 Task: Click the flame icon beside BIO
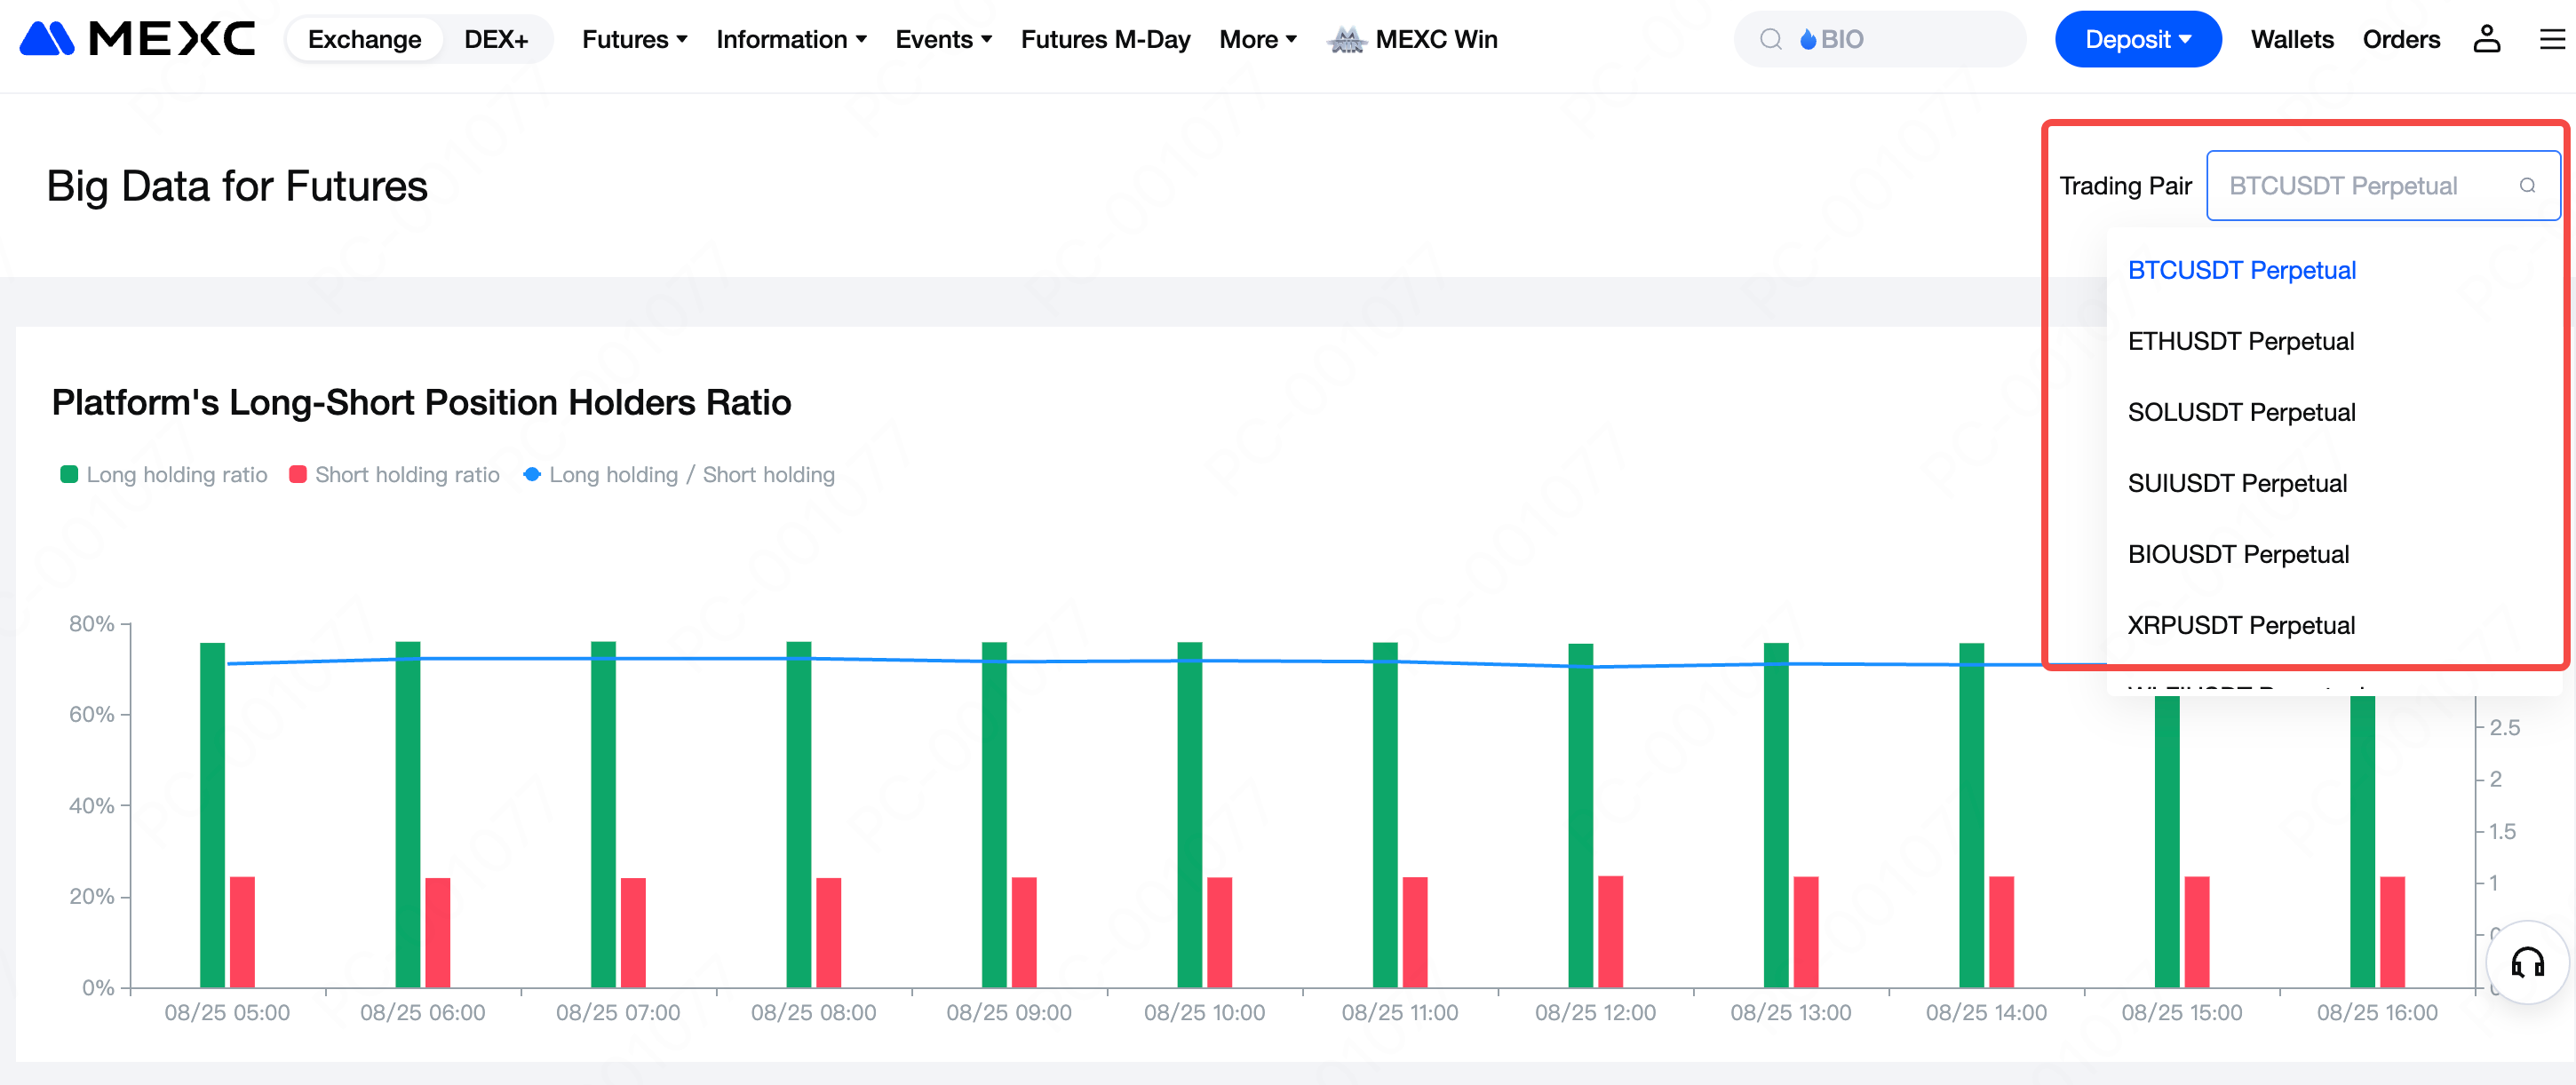click(1808, 39)
